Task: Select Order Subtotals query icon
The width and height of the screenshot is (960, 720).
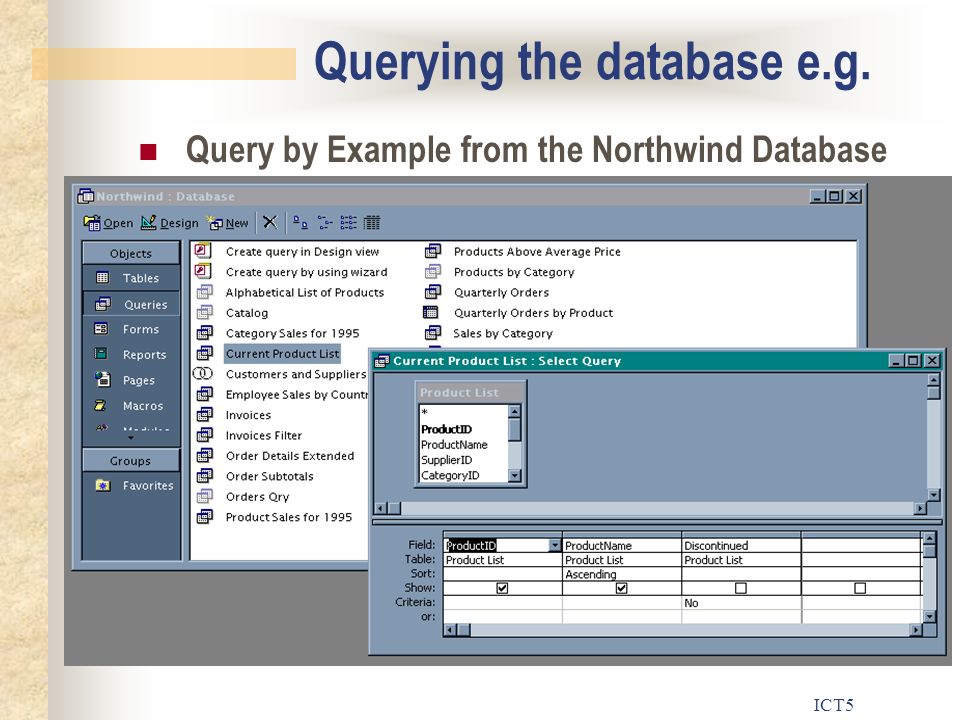Action: click(x=204, y=476)
